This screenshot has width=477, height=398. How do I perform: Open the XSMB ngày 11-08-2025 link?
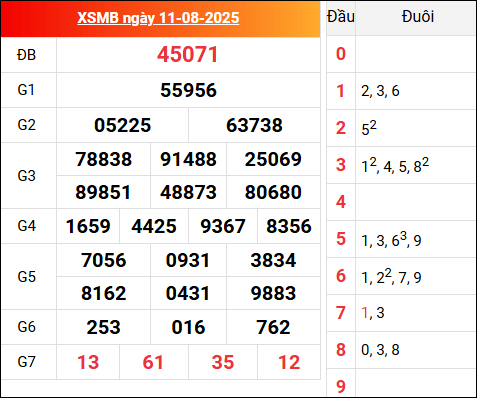(x=158, y=18)
